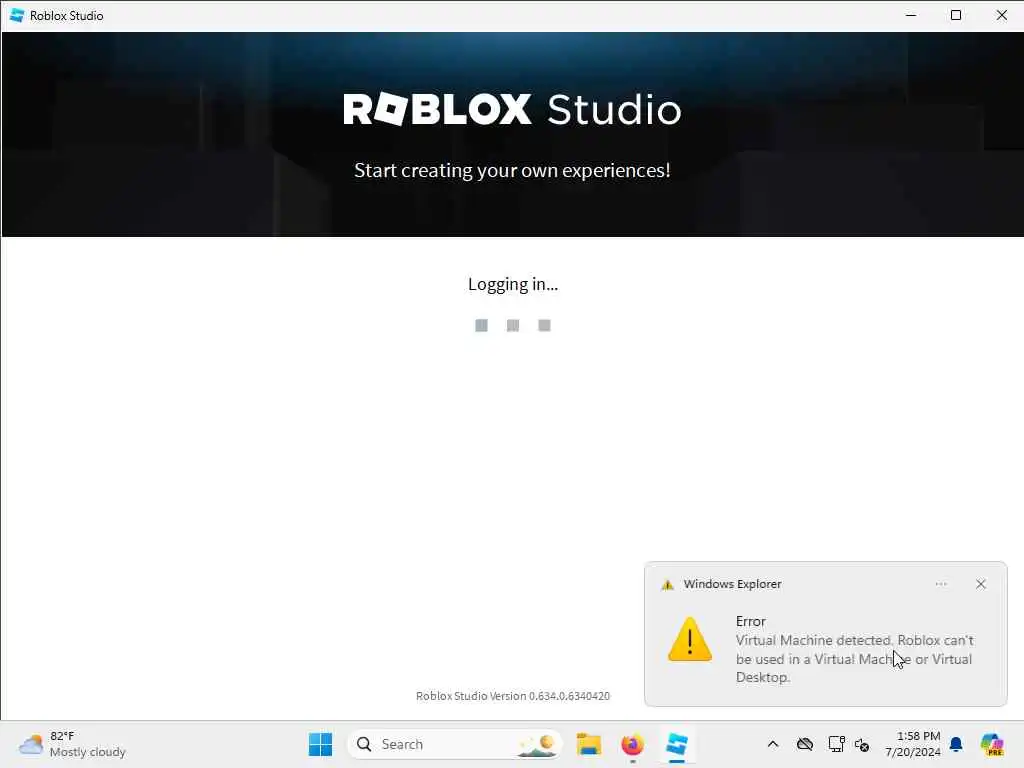Click 'Start creating your own experiences!' text
Viewport: 1024px width, 768px height.
click(x=512, y=170)
